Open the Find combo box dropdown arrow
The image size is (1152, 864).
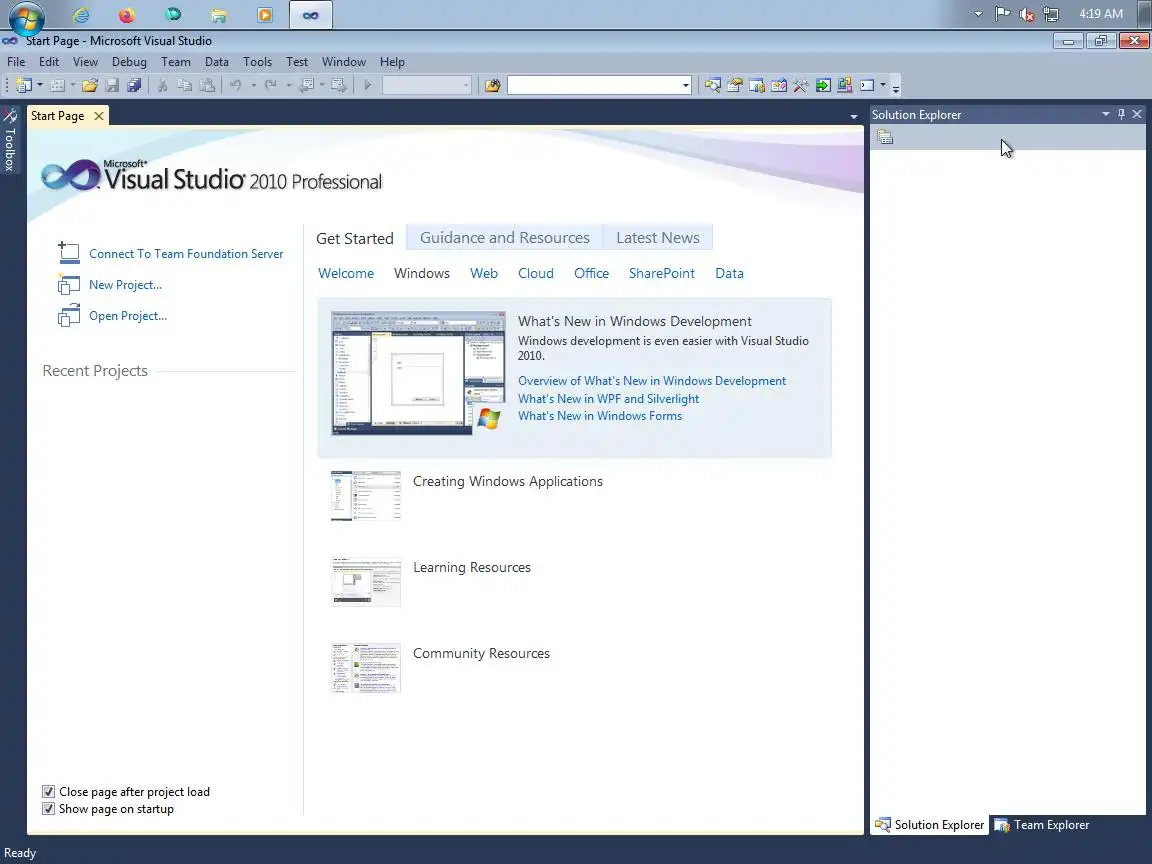(x=685, y=85)
